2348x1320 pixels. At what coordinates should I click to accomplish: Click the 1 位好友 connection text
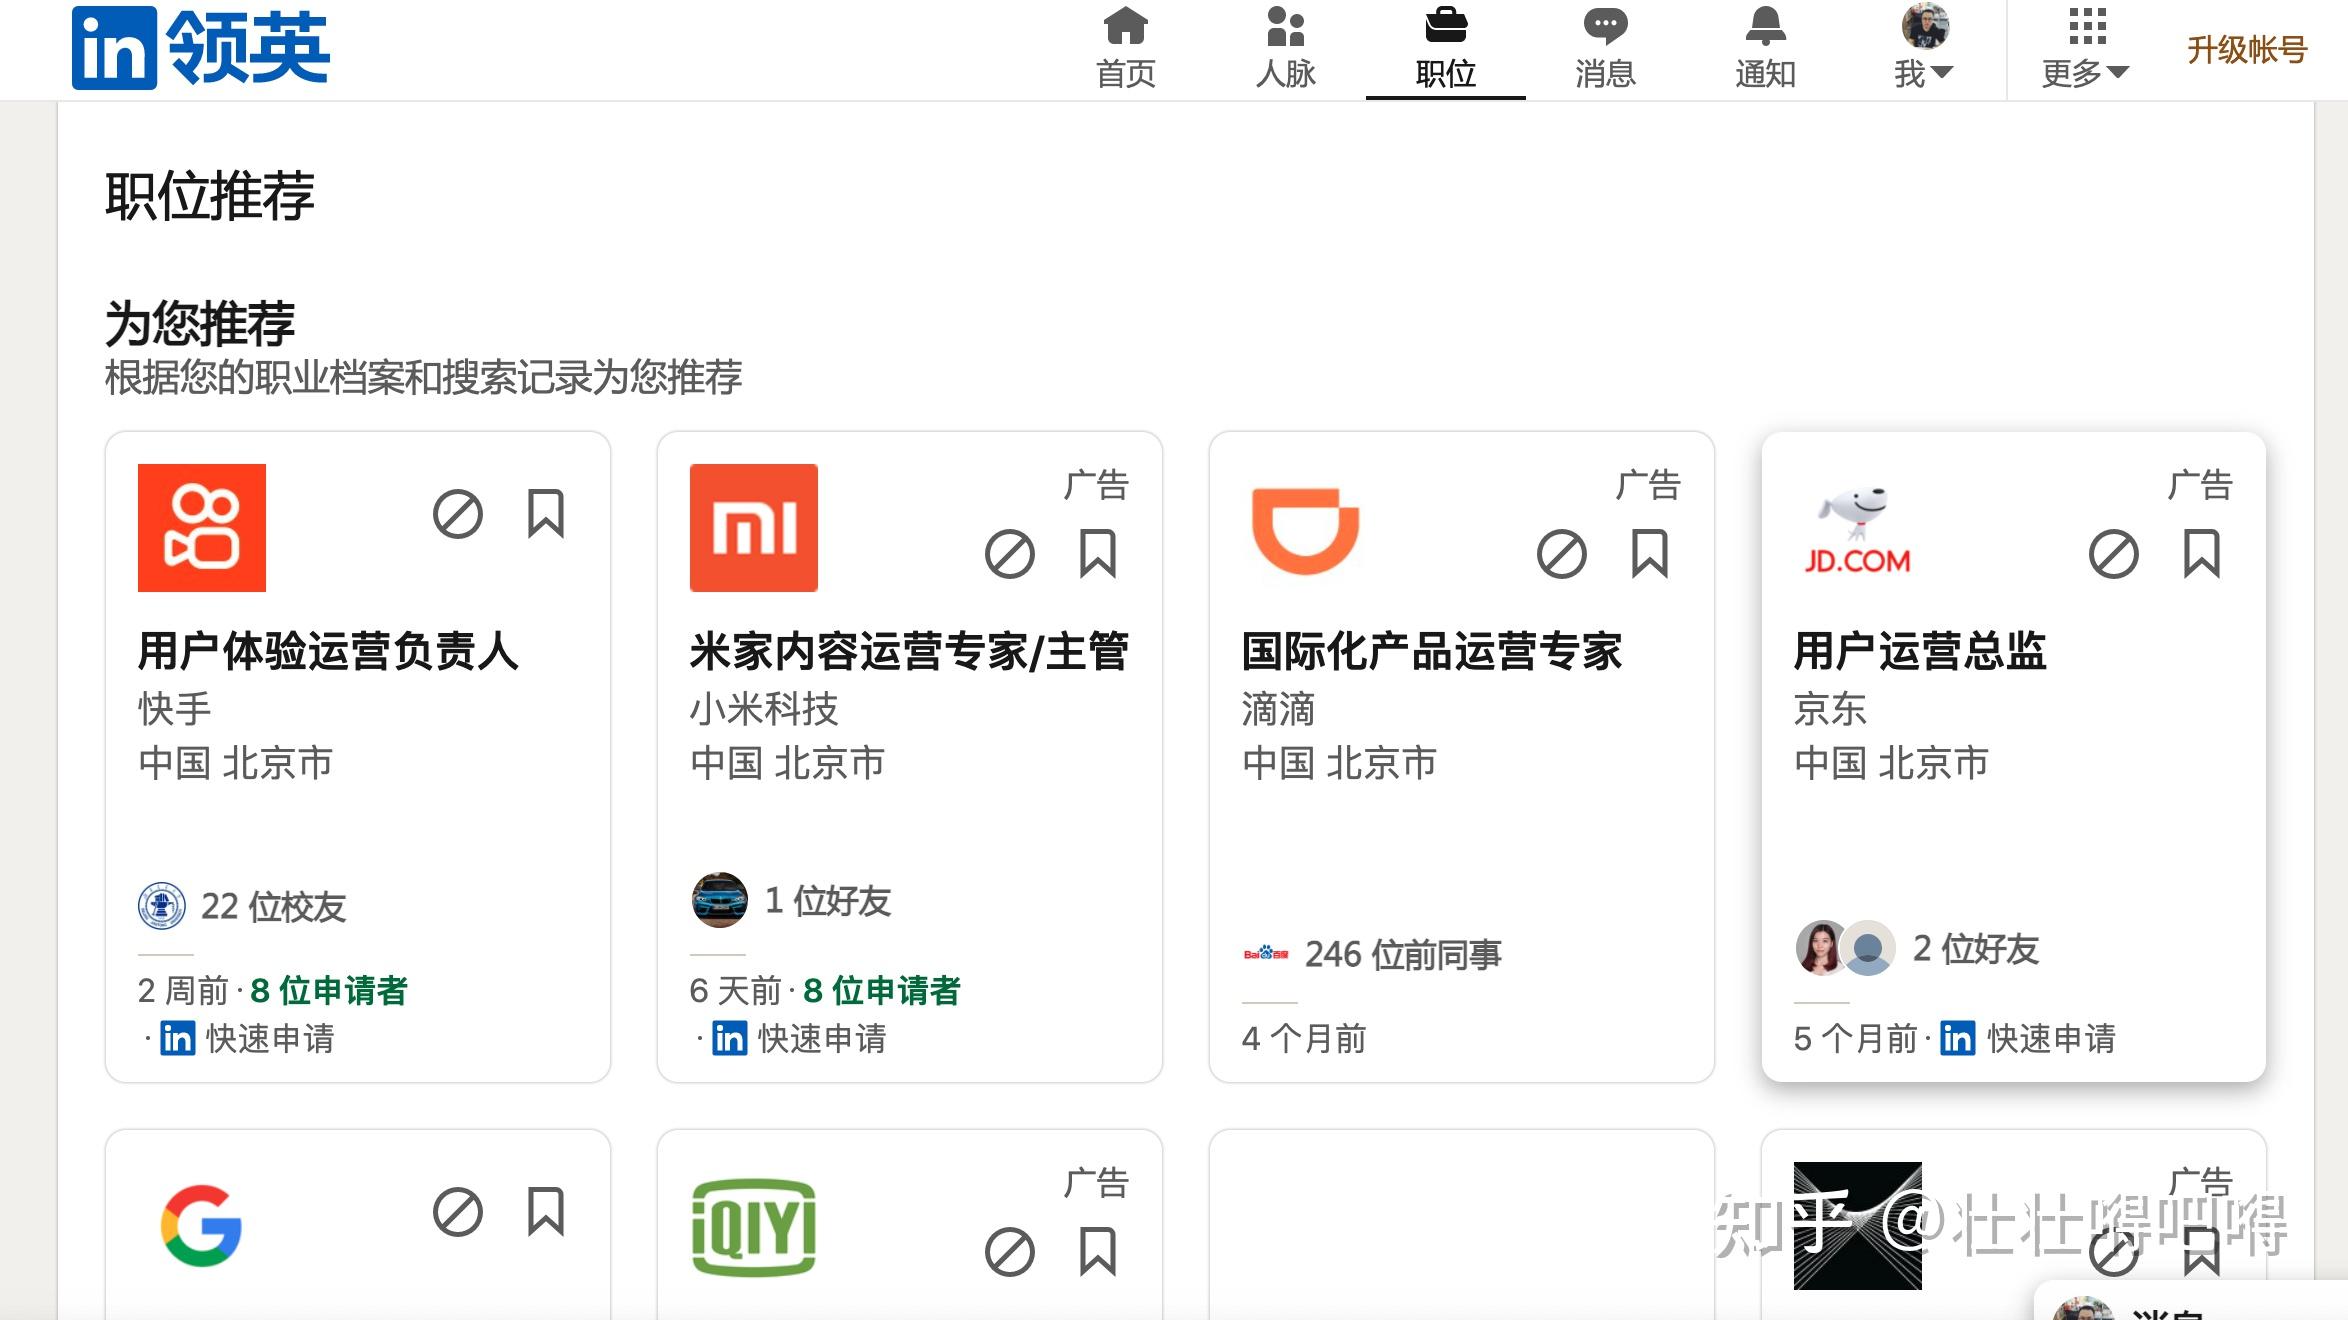point(828,901)
